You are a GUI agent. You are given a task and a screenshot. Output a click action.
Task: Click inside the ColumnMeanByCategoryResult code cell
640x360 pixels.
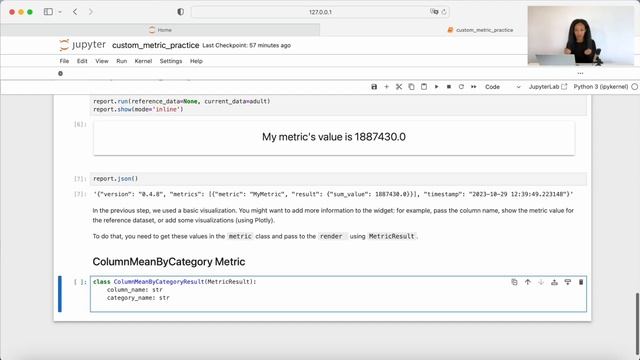tap(338, 294)
